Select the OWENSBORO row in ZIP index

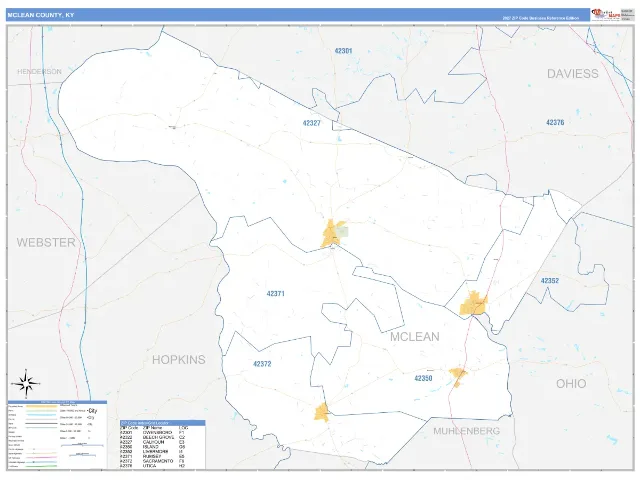tap(162, 433)
